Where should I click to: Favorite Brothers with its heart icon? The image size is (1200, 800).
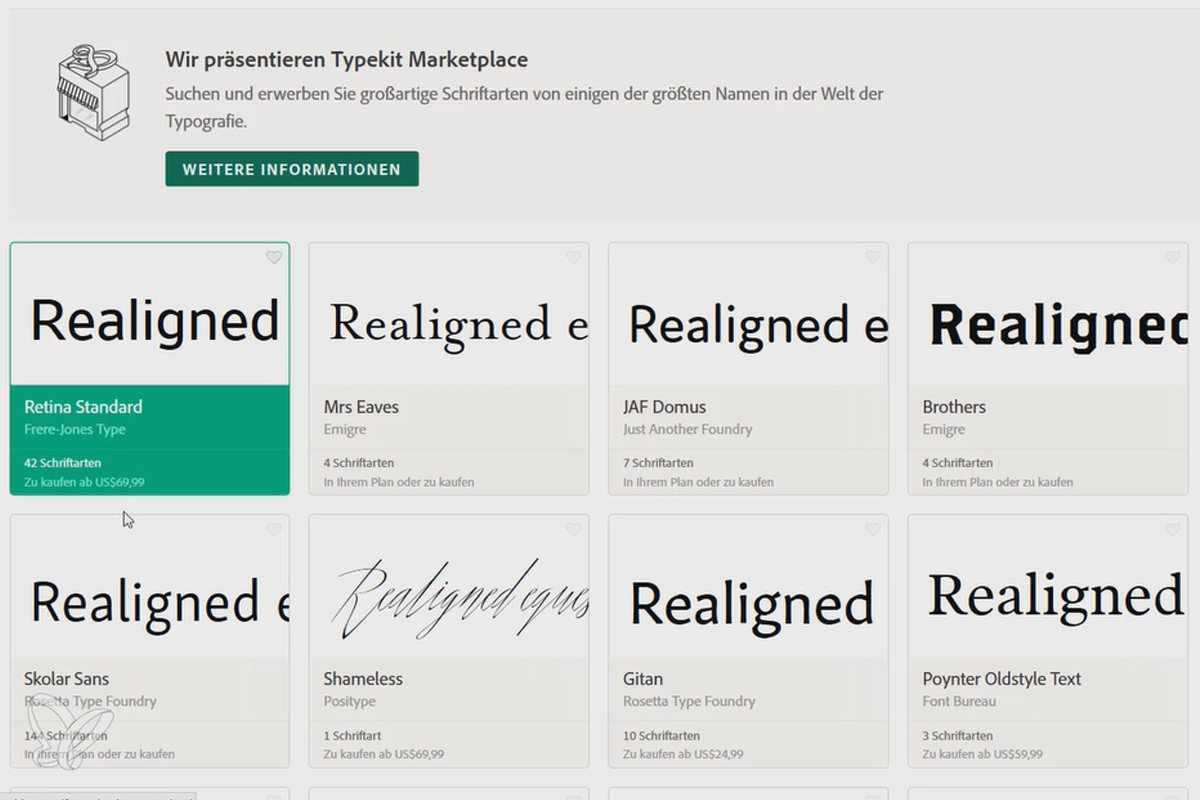click(x=1173, y=258)
